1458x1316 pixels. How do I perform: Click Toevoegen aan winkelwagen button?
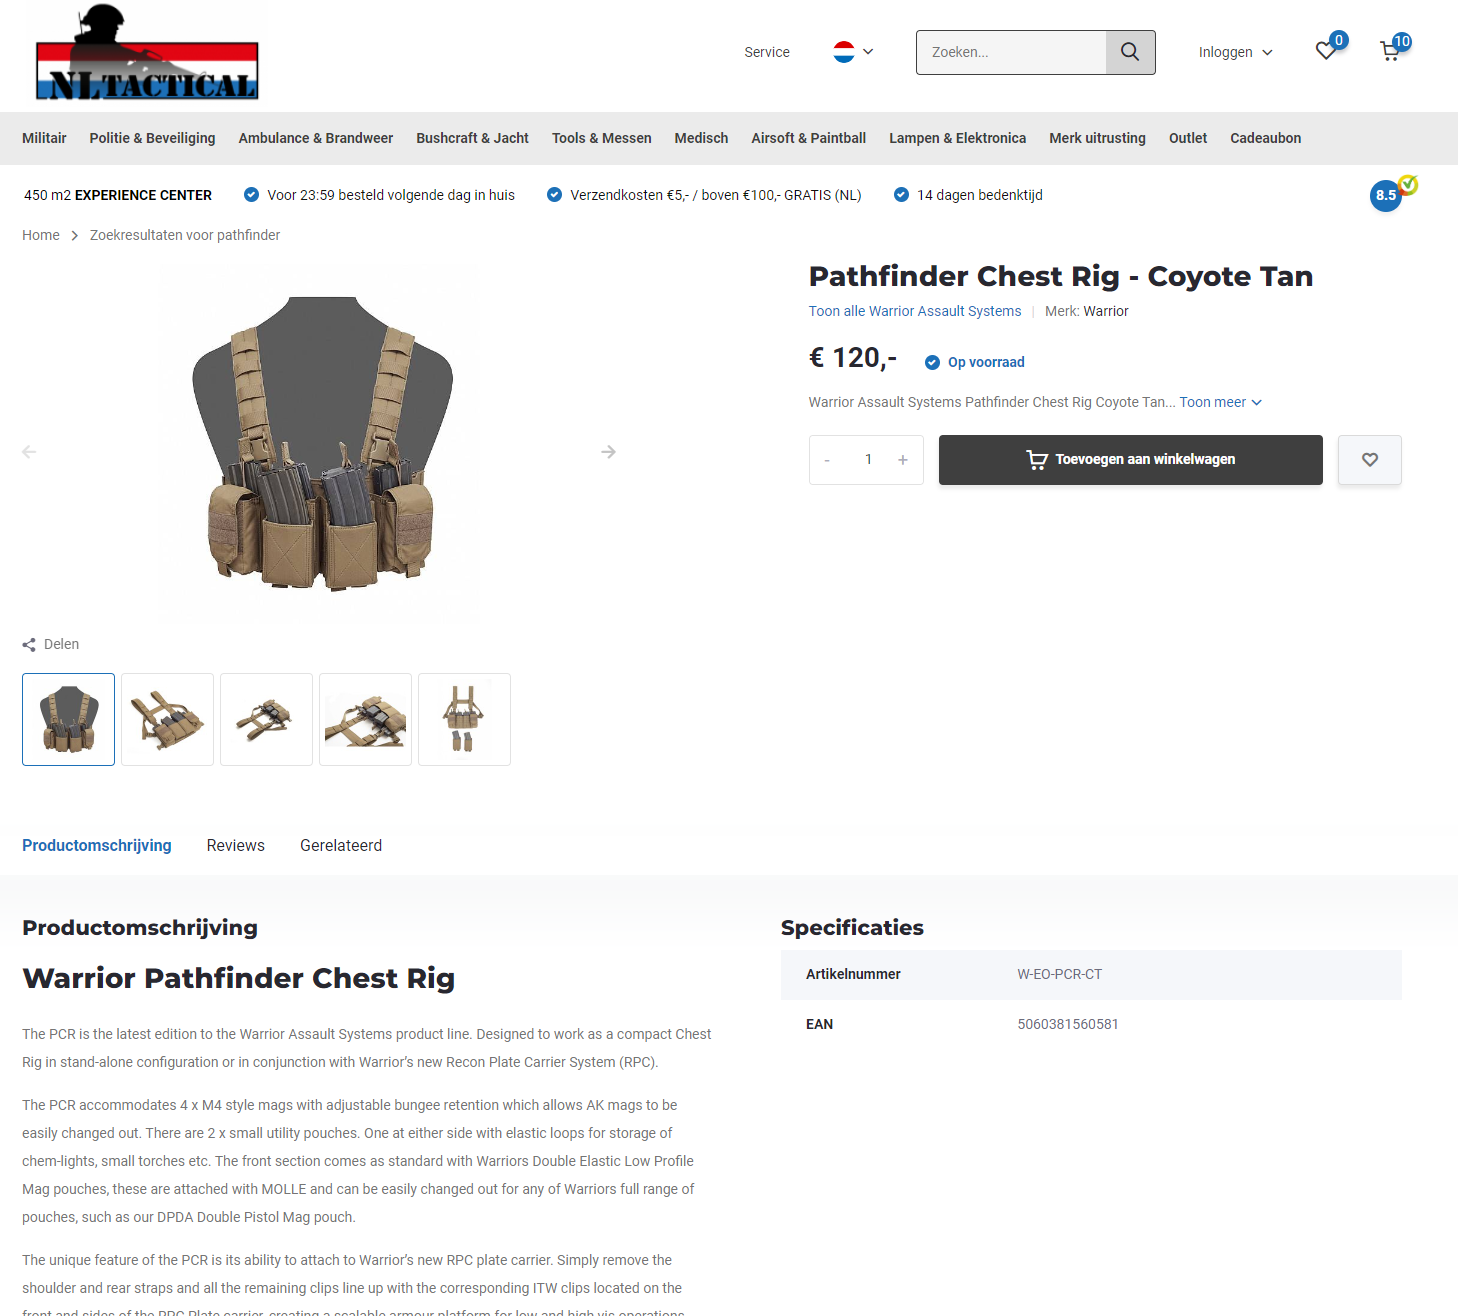coord(1130,460)
